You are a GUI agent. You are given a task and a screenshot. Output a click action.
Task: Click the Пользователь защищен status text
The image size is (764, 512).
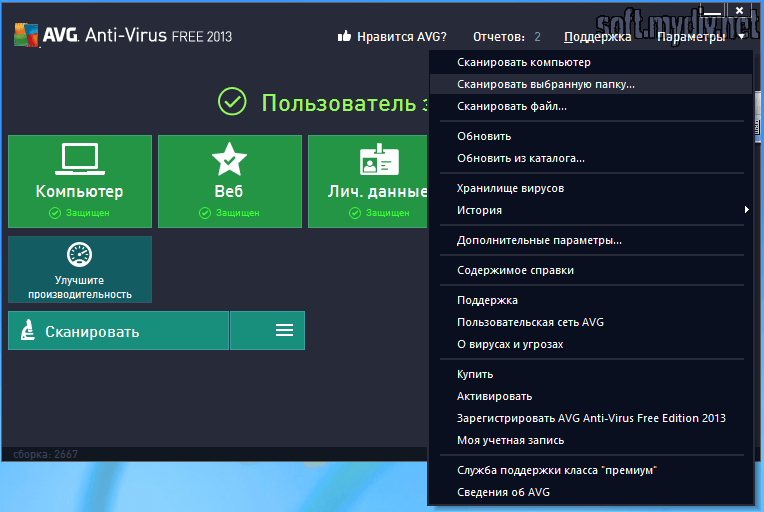pyautogui.click(x=345, y=103)
